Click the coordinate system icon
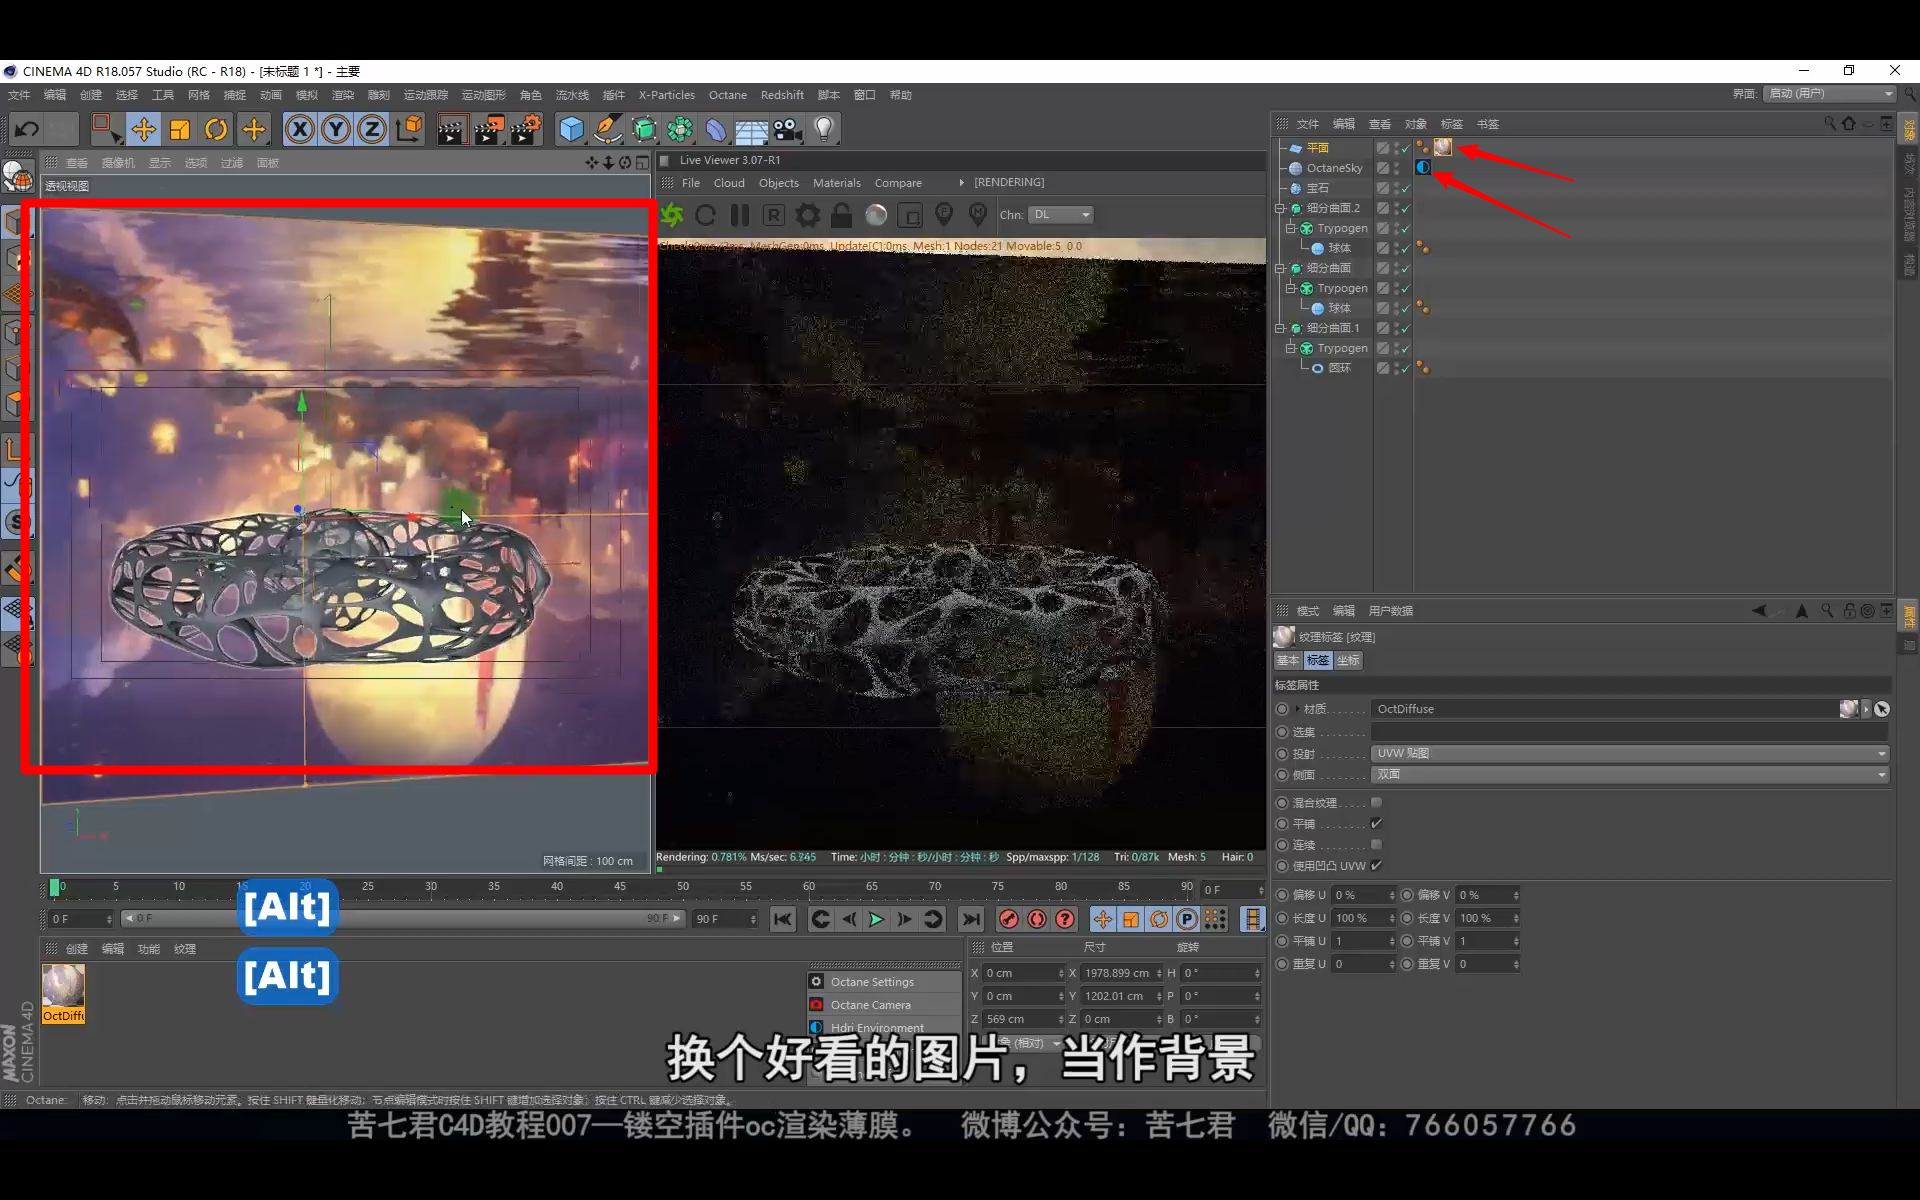Screen dimensions: 1920x1200 point(409,129)
